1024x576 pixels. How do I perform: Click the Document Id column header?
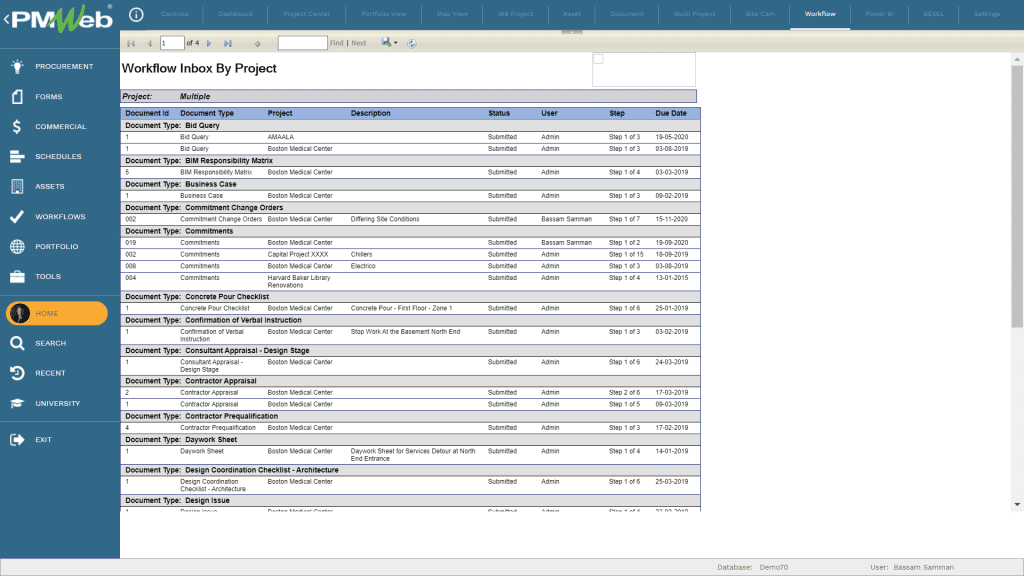pos(147,113)
